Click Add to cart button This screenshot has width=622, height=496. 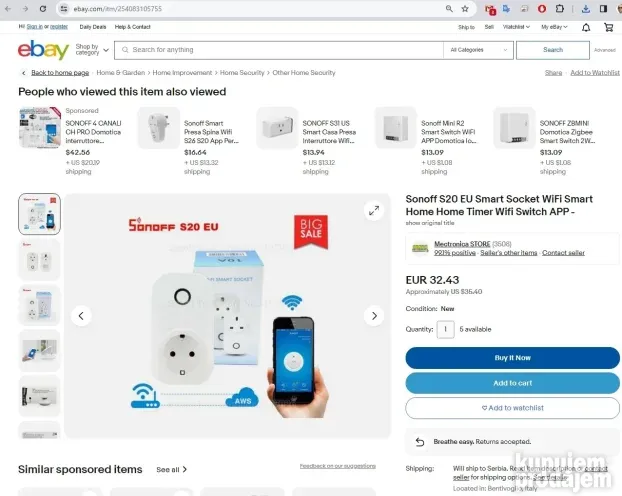513,383
